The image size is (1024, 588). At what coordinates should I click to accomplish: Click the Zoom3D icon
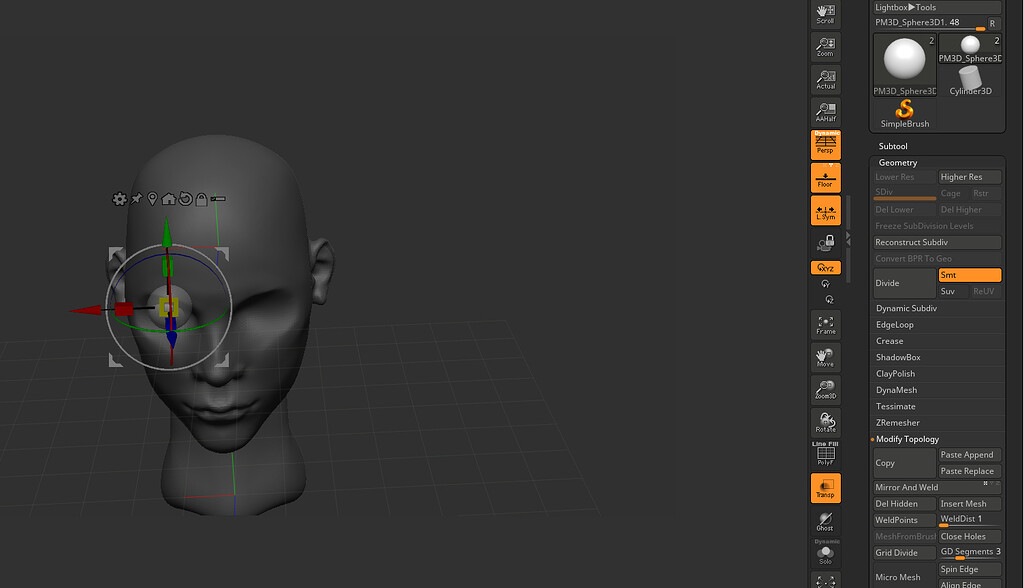825,389
